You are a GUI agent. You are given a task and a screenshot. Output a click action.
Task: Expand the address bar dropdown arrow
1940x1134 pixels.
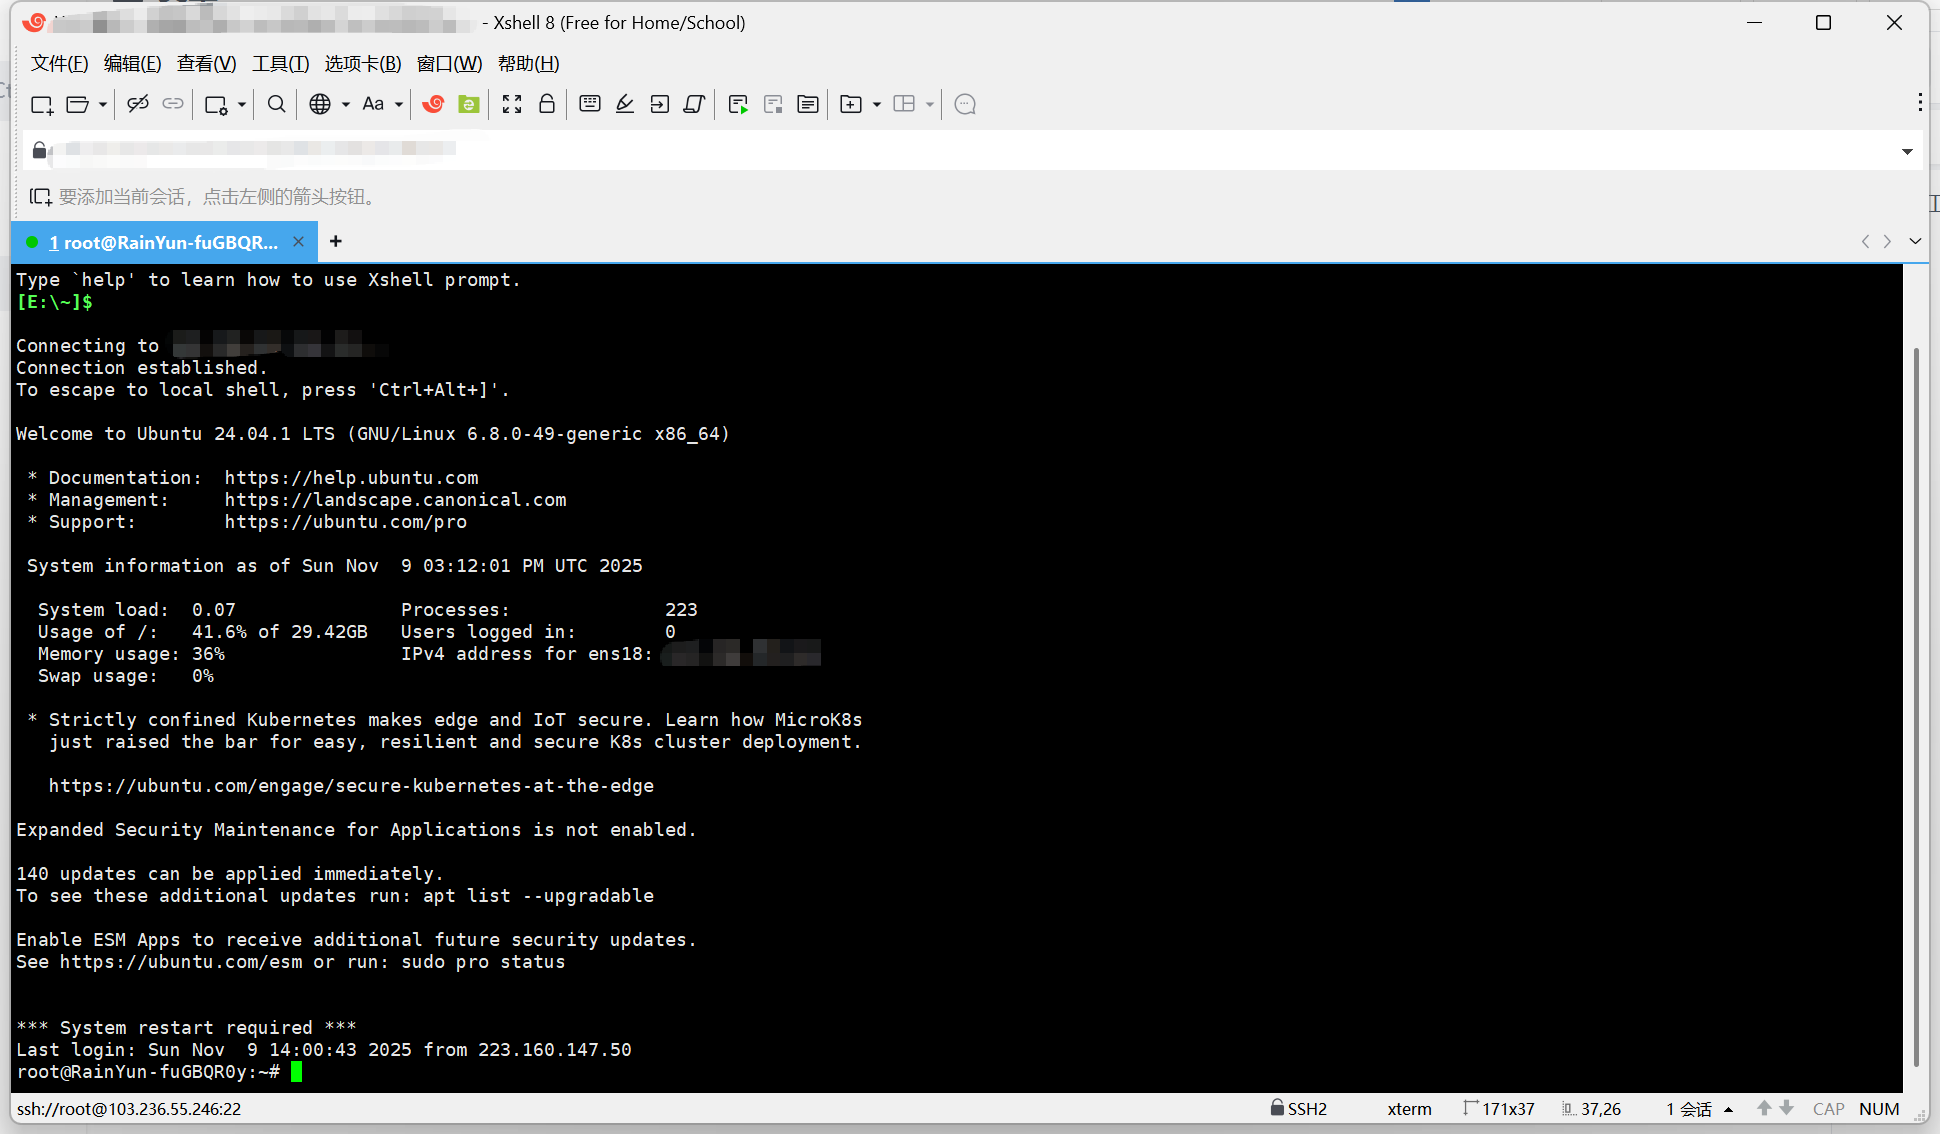[x=1907, y=151]
